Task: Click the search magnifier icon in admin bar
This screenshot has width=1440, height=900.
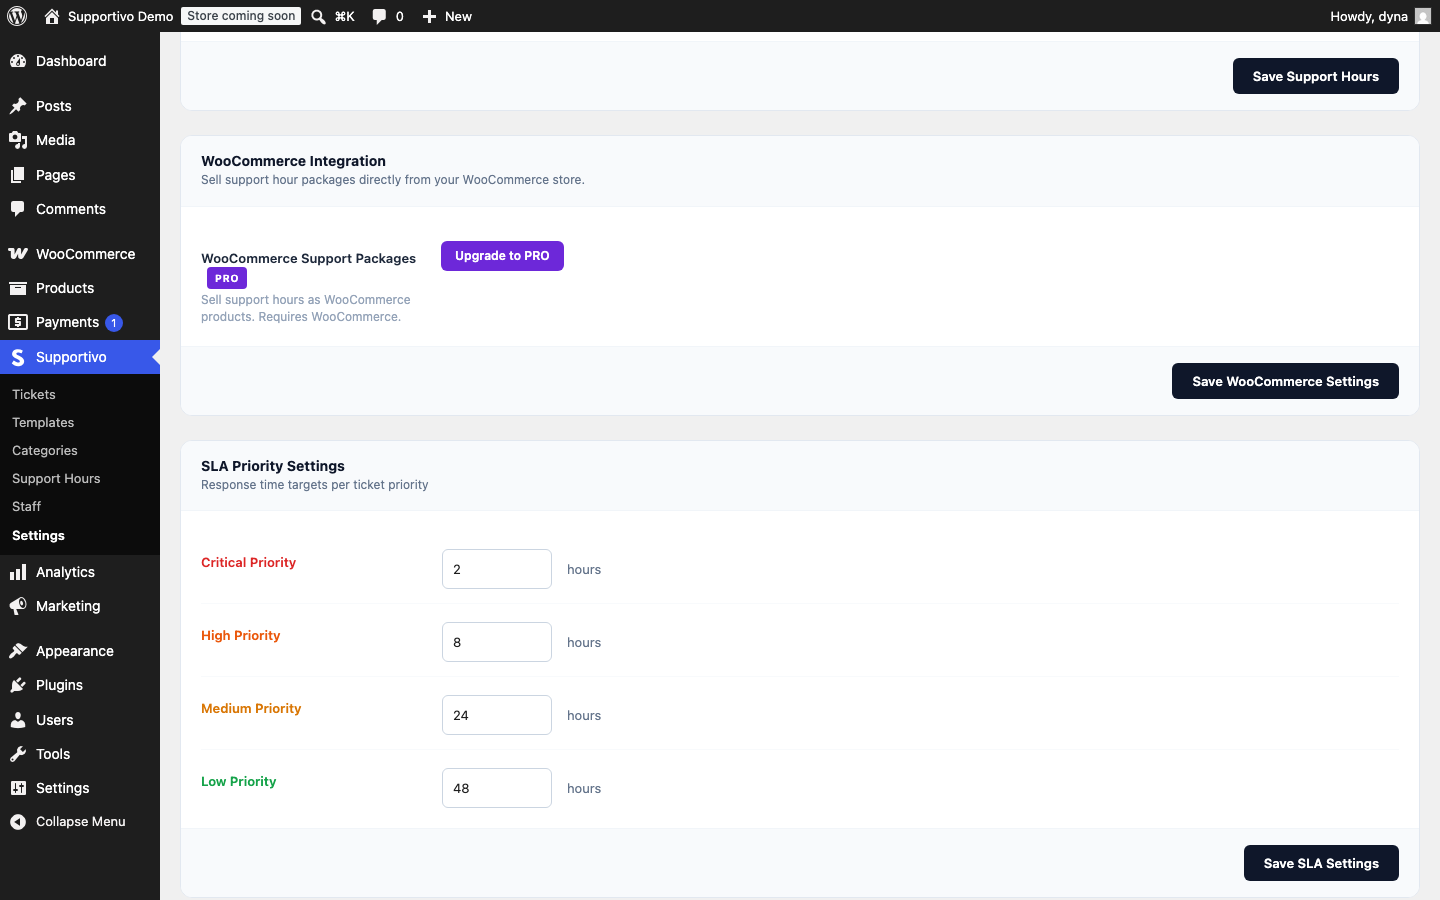Action: 318,16
